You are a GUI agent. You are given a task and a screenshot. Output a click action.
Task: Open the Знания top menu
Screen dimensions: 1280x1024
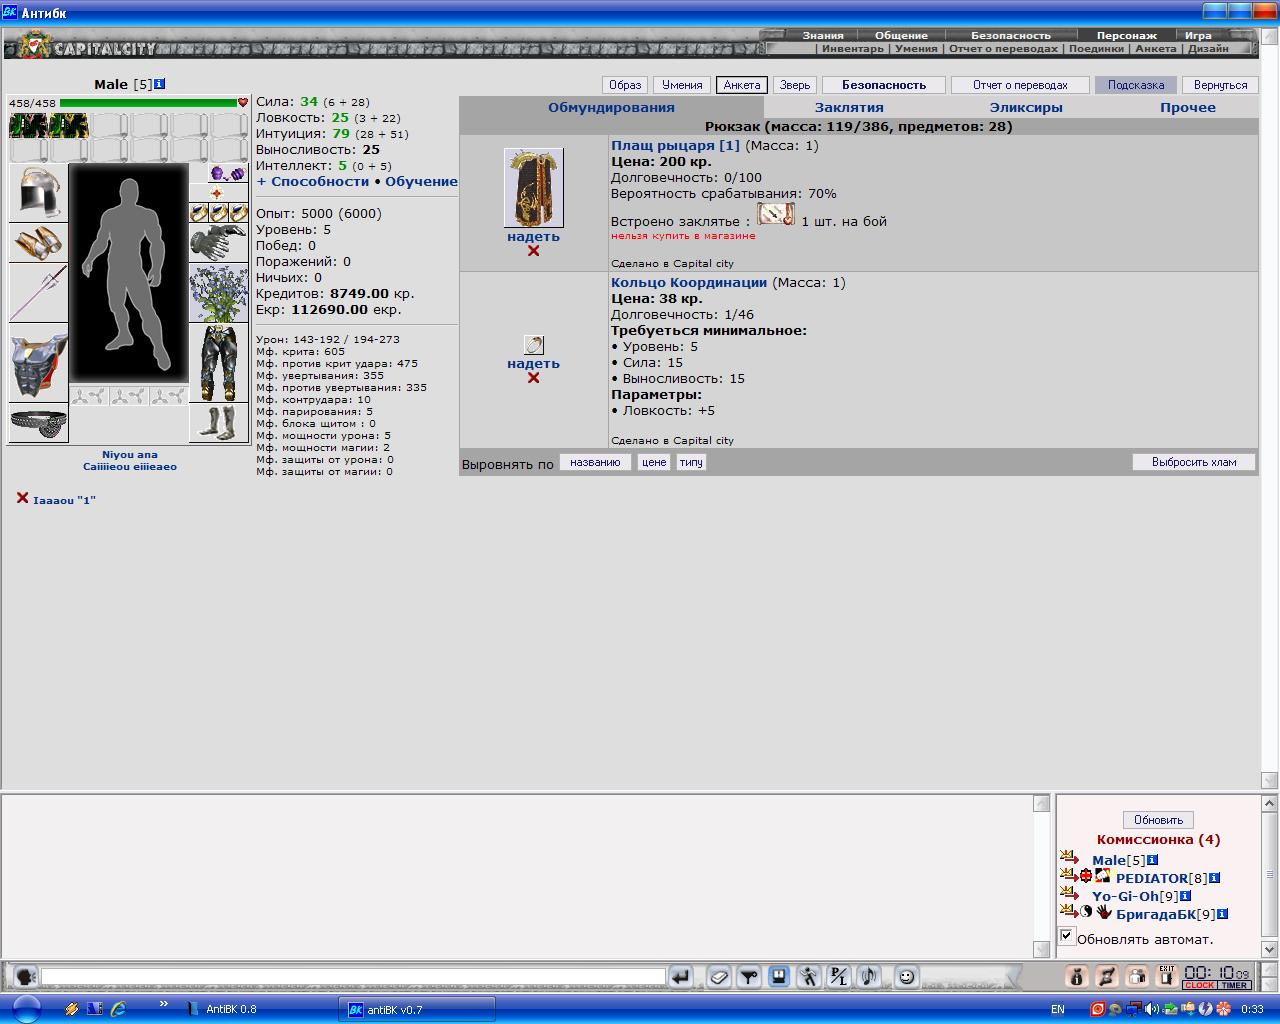(x=823, y=35)
